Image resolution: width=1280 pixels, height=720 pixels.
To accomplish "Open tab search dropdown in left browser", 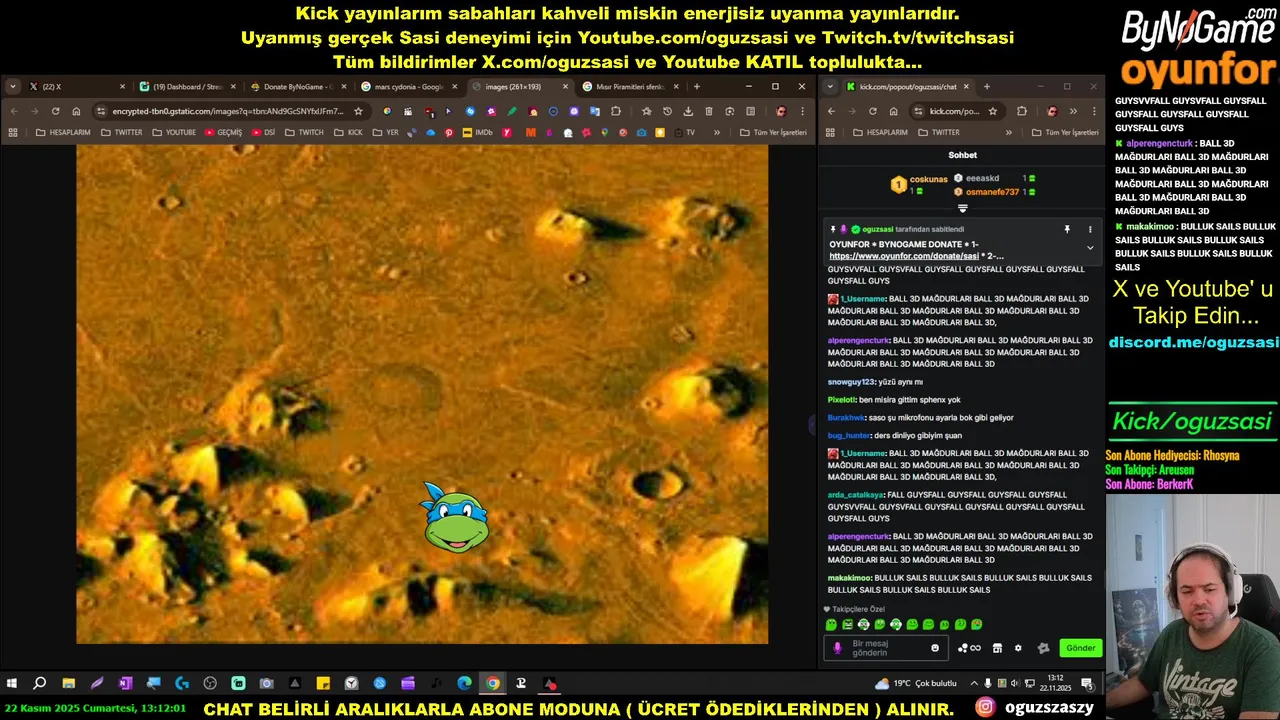I will pyautogui.click(x=13, y=87).
